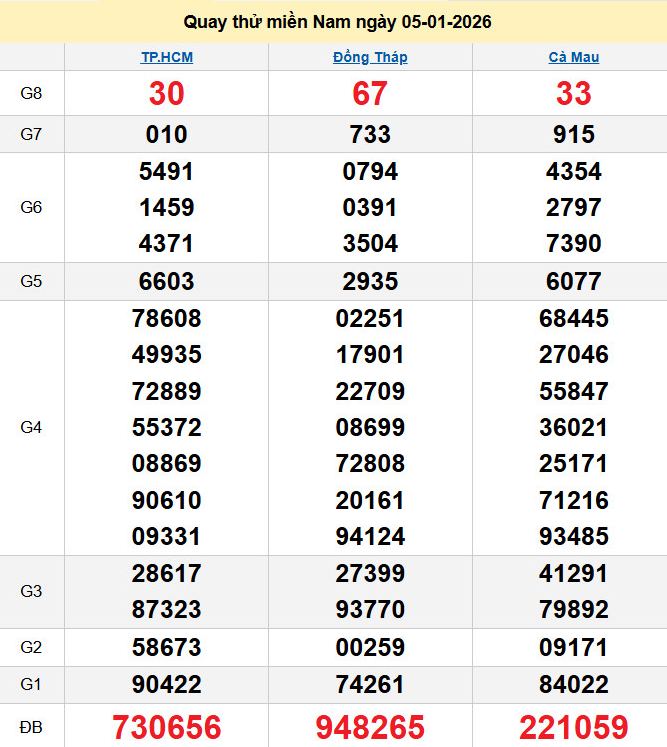Click G2 result 00259 for Đồng Tháp
The height and width of the screenshot is (747, 667).
370,648
